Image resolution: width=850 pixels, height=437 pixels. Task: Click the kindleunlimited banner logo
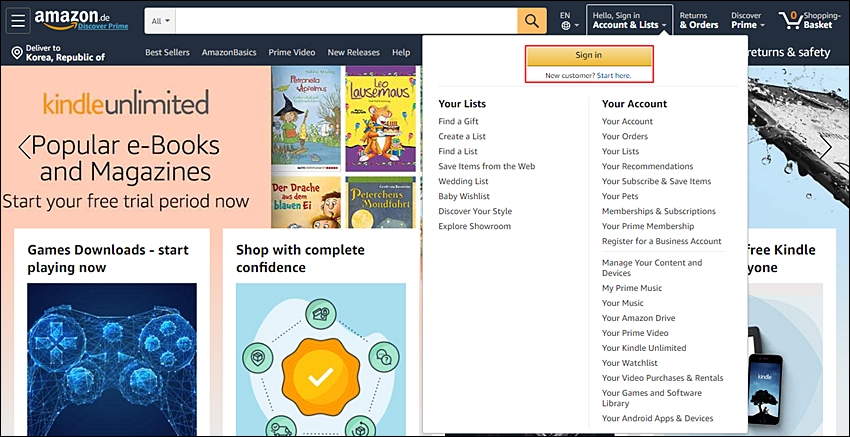pyautogui.click(x=126, y=104)
